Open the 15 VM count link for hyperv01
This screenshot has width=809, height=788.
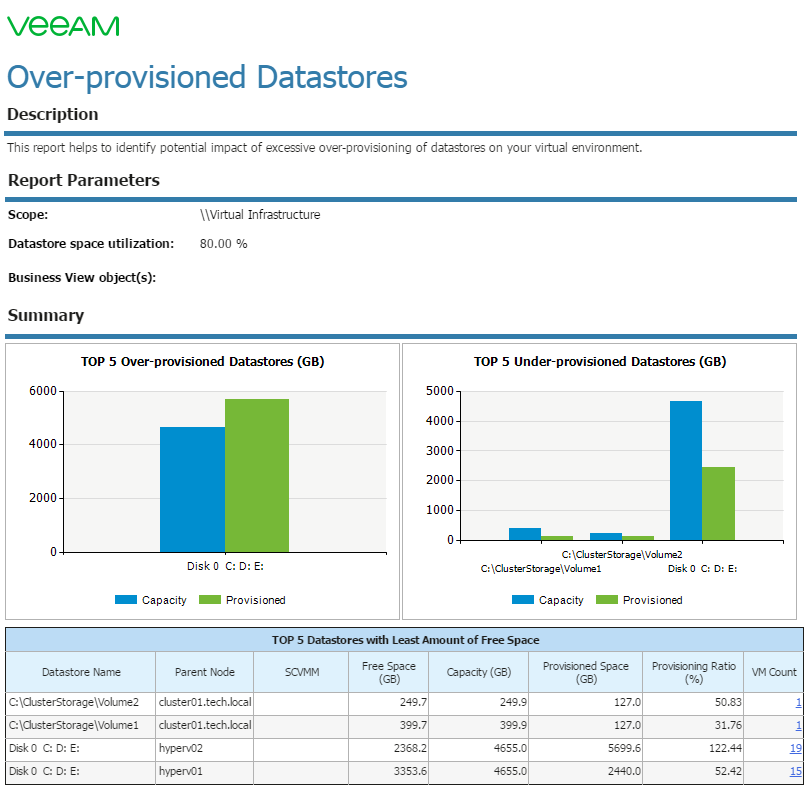point(796,771)
